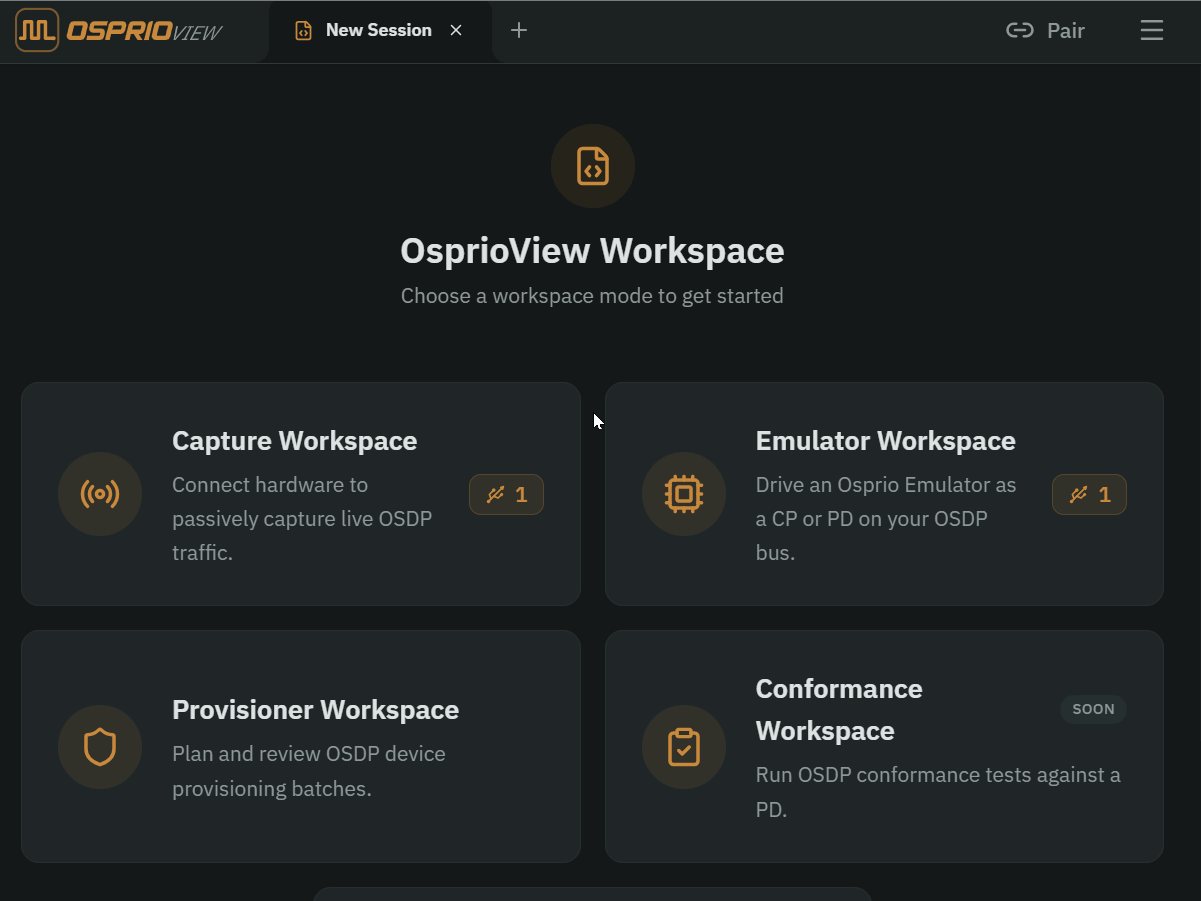Screen dimensions: 1201x901
Task: Click the Provisioner Workspace shield icon
Action: tap(100, 747)
